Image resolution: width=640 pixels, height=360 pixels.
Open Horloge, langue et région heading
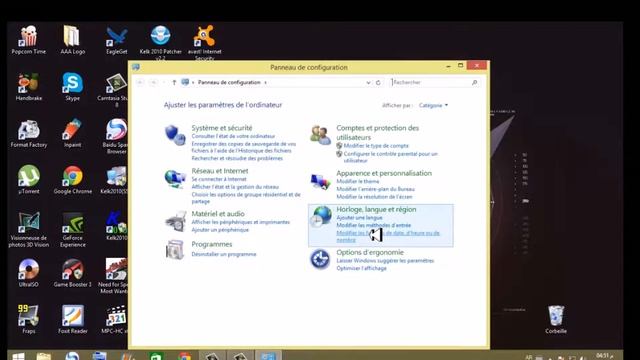pos(376,209)
